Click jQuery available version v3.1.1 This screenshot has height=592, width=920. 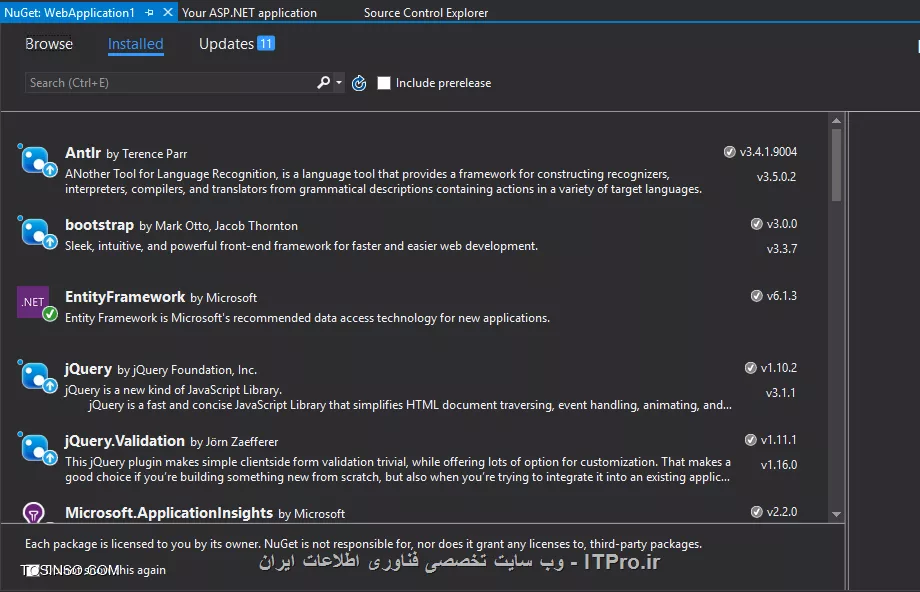point(780,393)
